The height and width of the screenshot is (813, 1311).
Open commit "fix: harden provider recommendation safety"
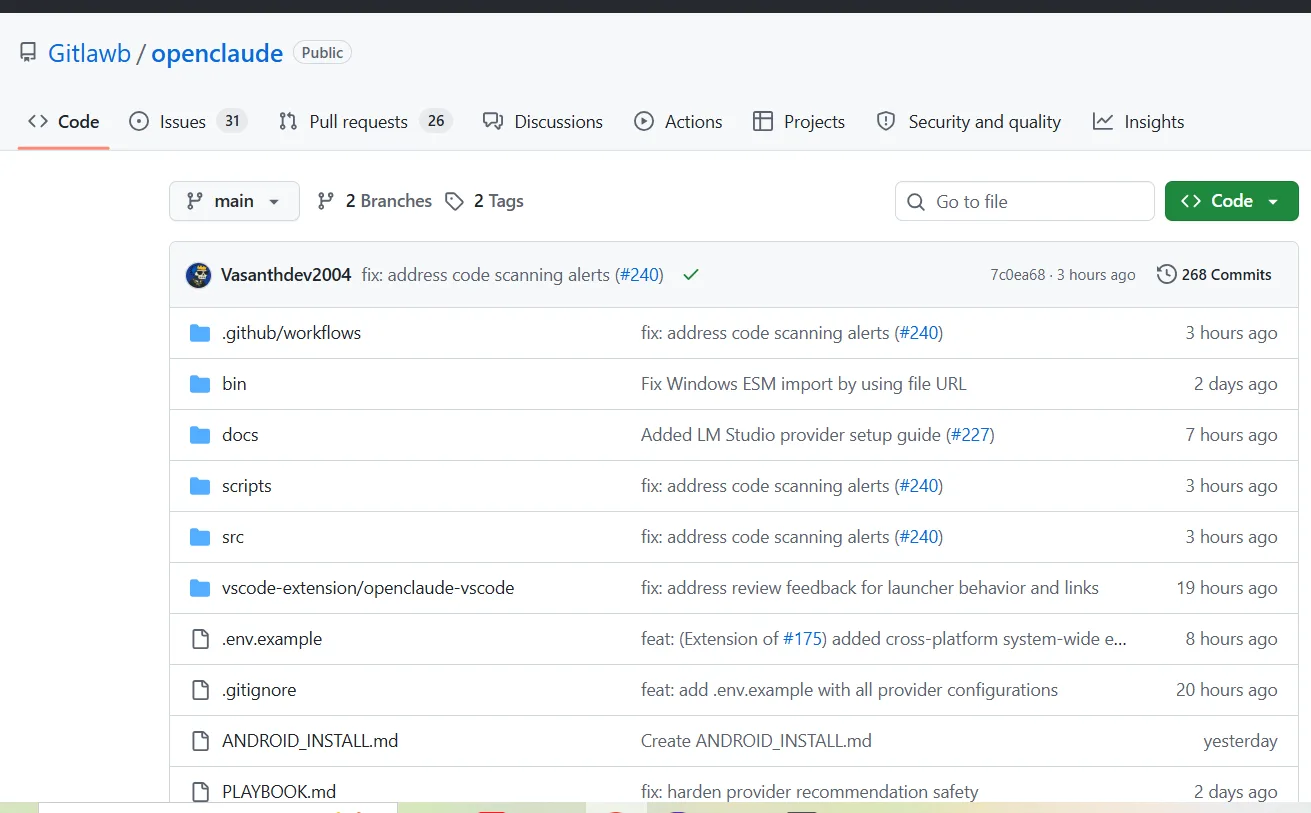(810, 792)
